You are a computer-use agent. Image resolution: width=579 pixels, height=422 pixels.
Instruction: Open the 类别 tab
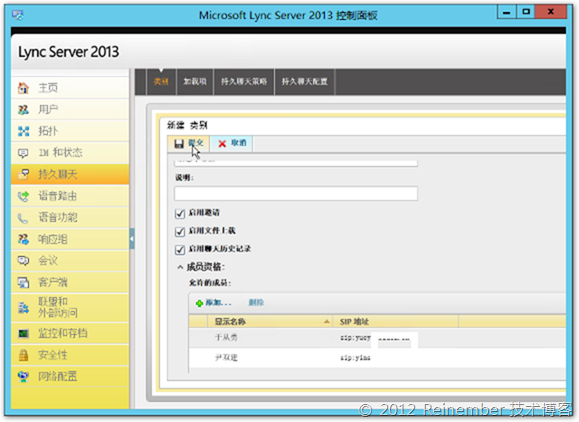(x=161, y=82)
